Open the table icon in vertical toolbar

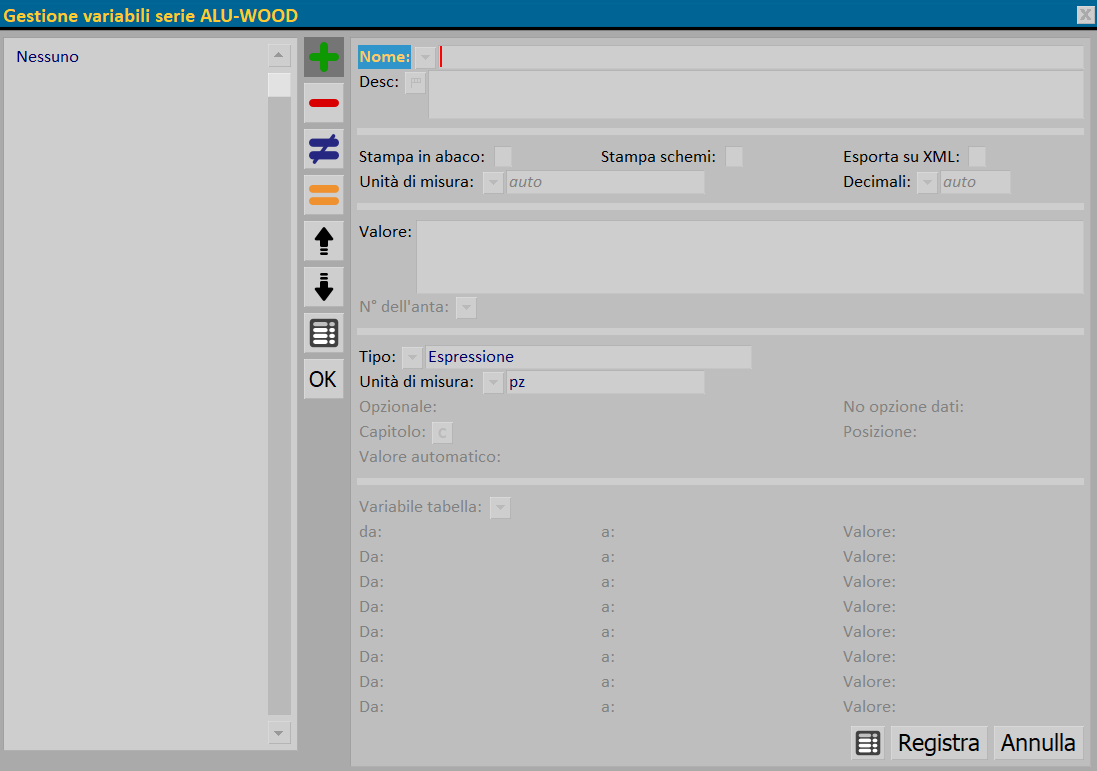tap(323, 333)
